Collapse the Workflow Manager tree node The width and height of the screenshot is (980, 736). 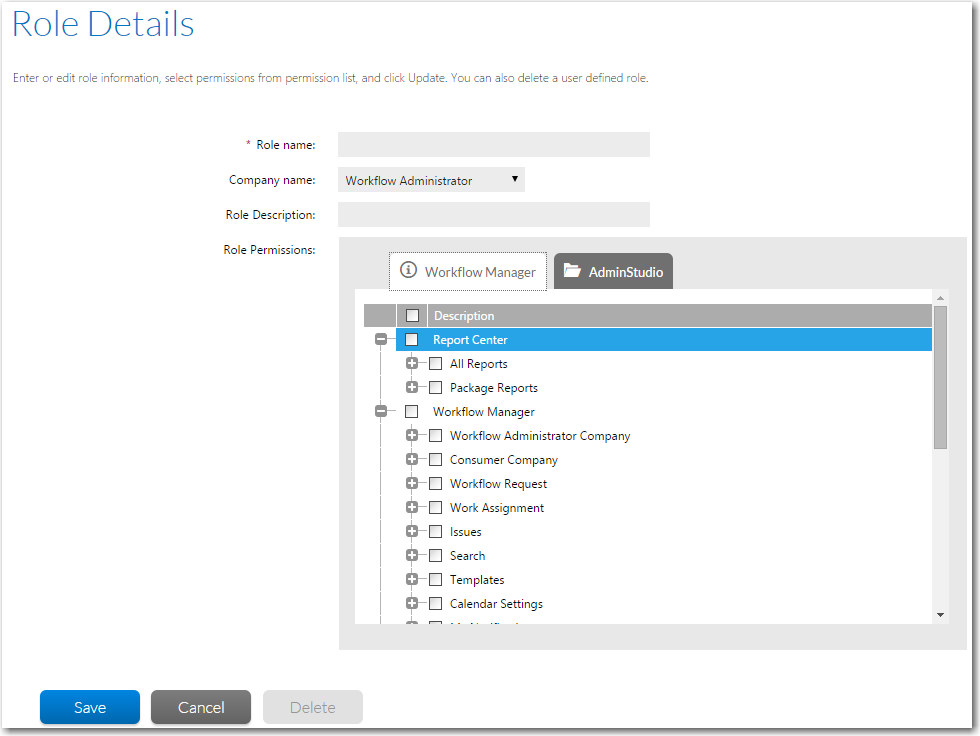pos(380,412)
